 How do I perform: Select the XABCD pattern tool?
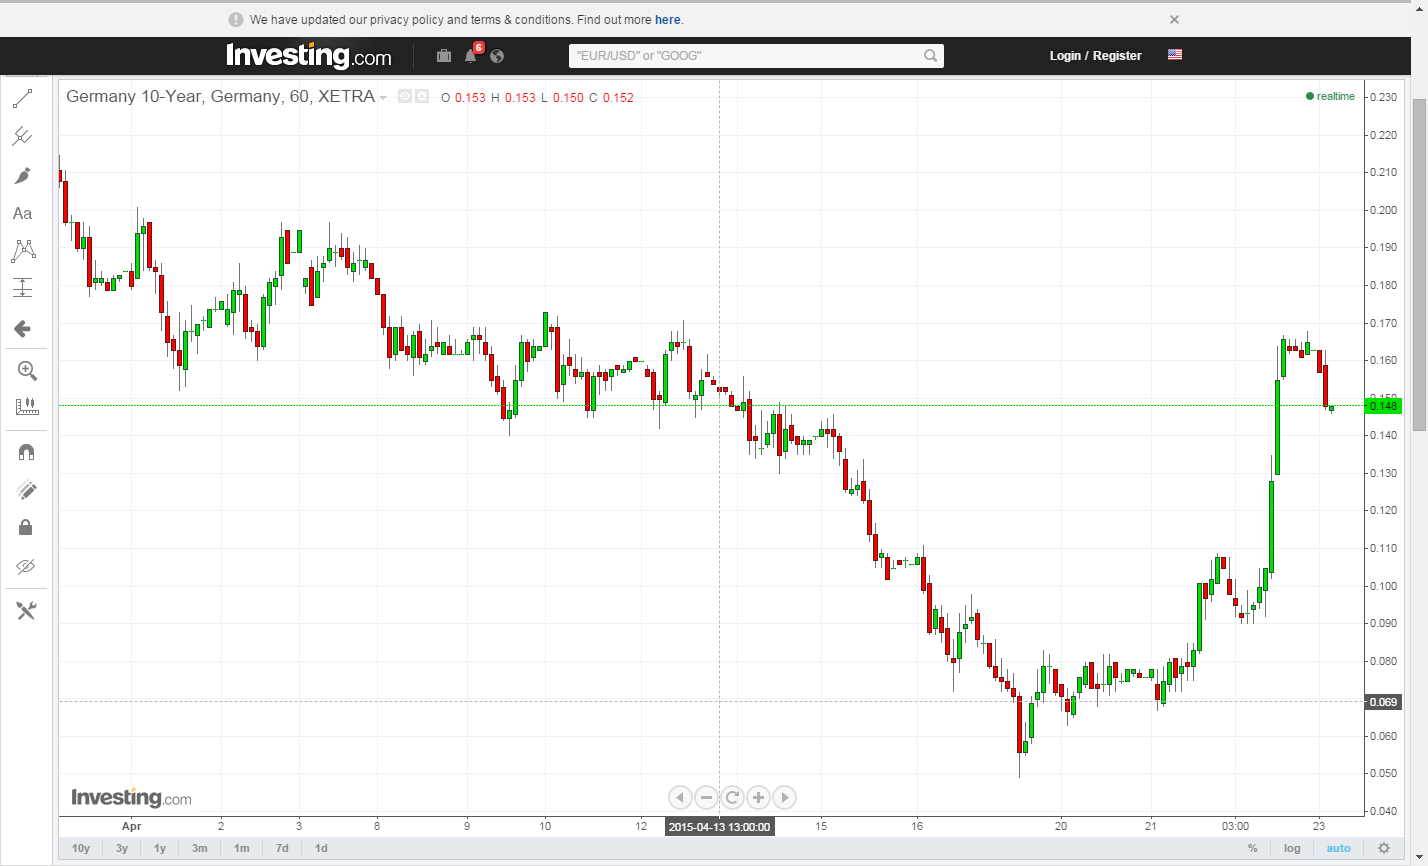coord(23,251)
